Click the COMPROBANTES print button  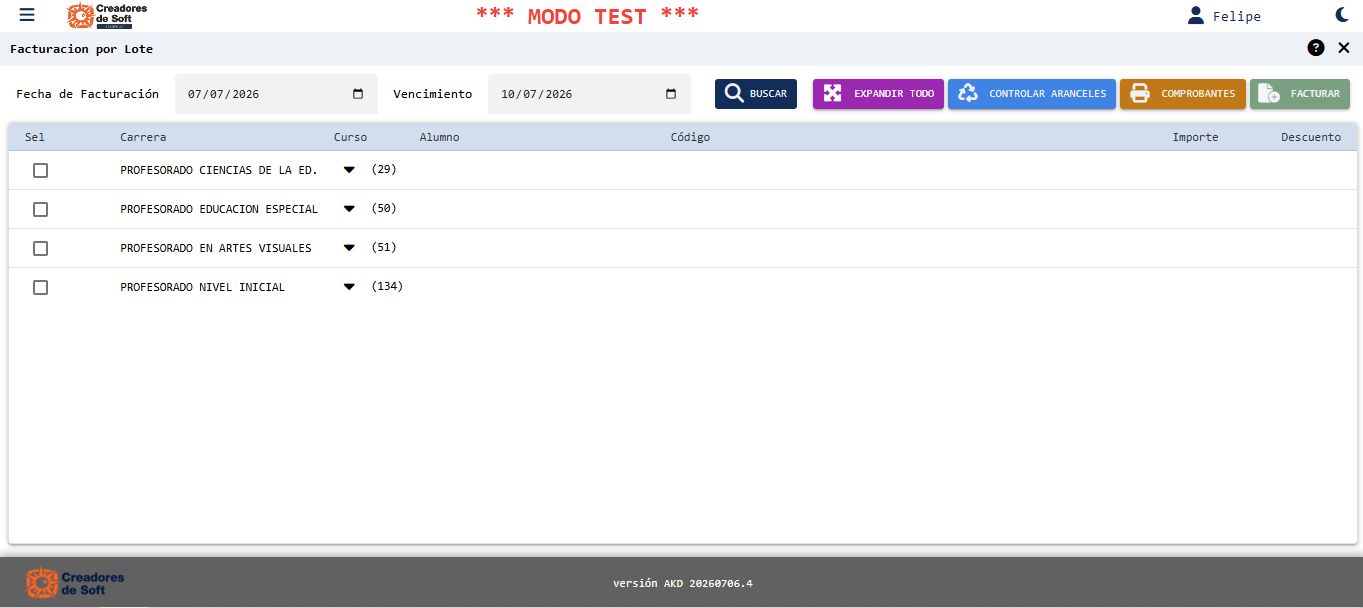pyautogui.click(x=1183, y=94)
